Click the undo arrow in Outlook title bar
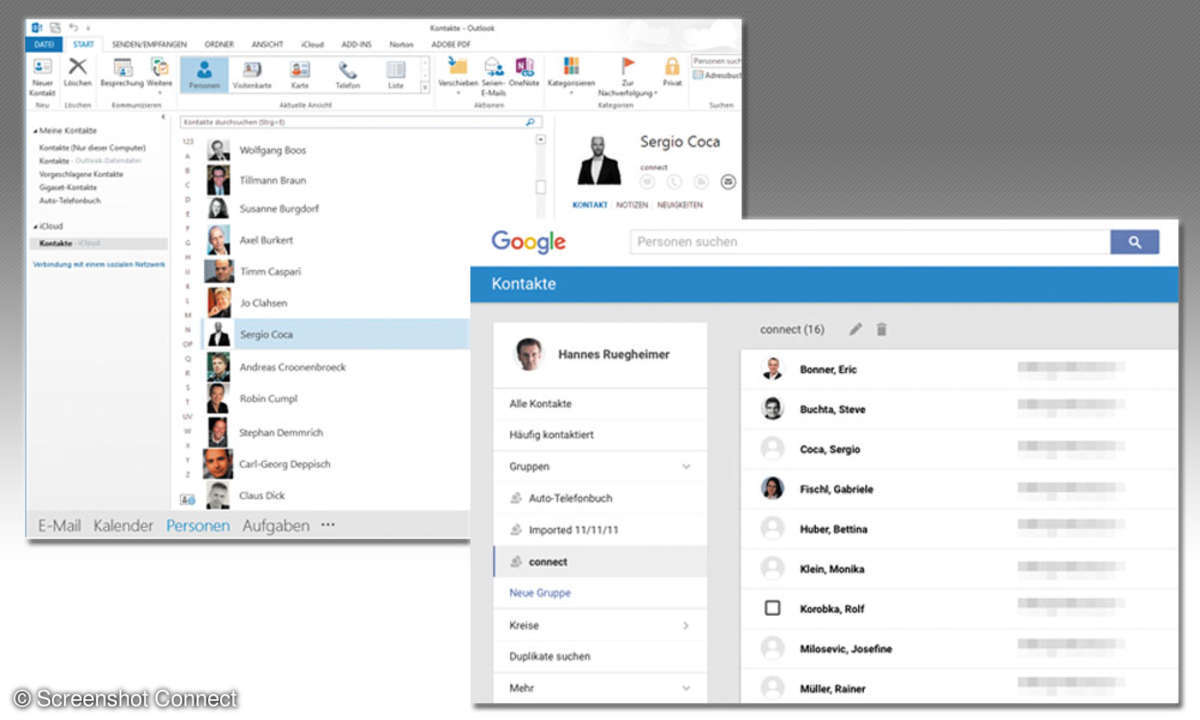Image resolution: width=1200 pixels, height=720 pixels. 73,27
